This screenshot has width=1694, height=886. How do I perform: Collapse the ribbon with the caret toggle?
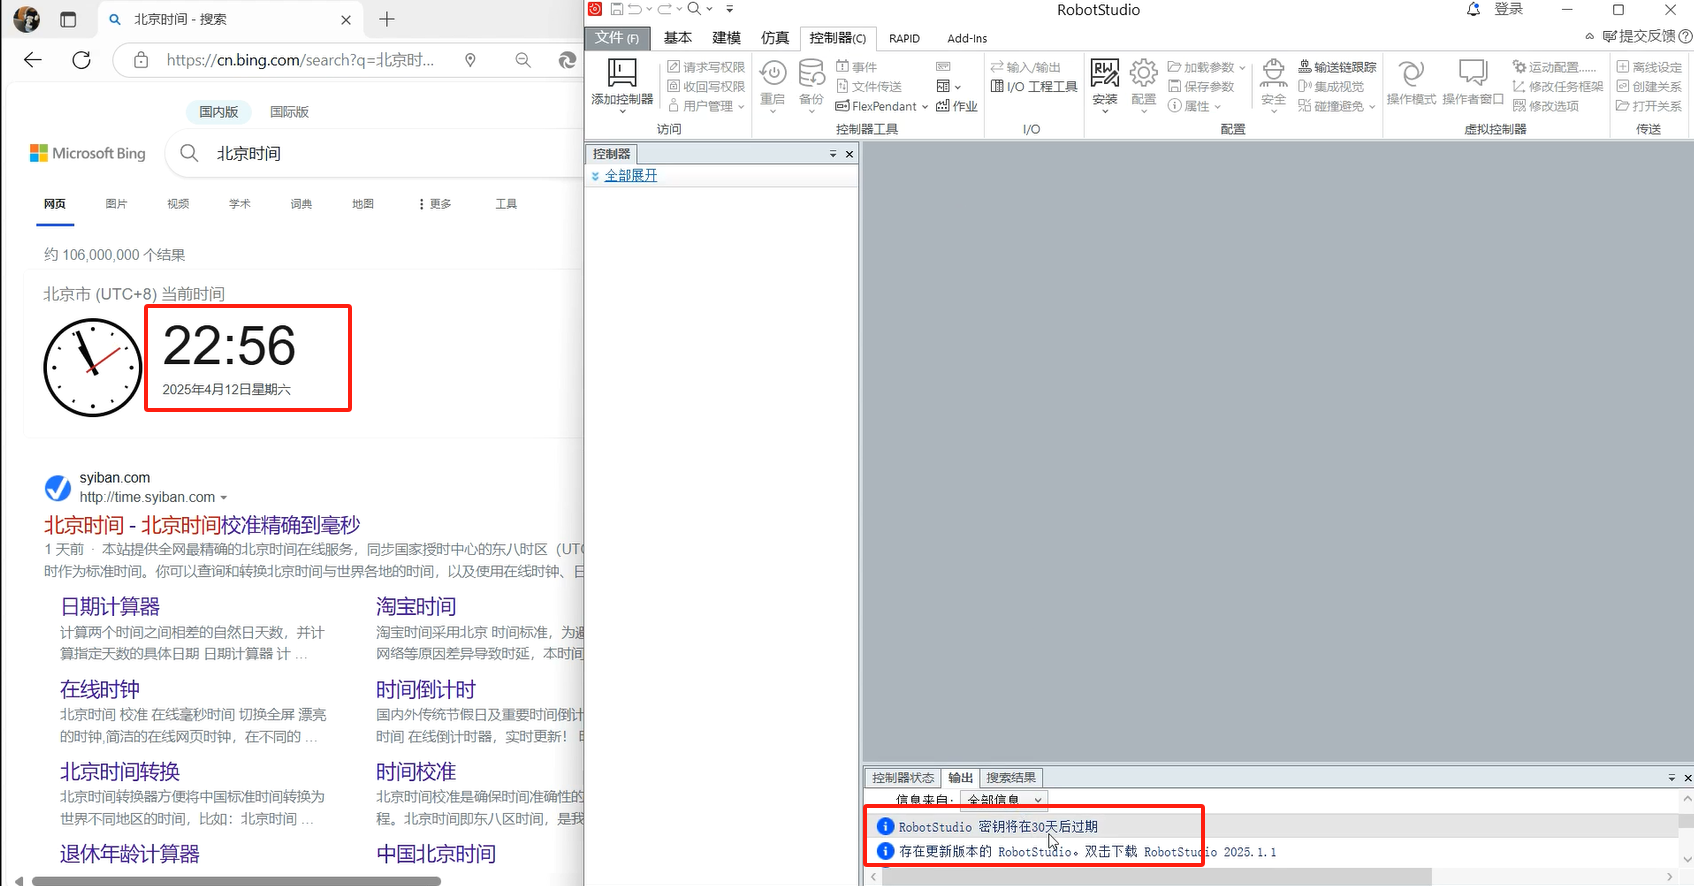tap(1590, 36)
